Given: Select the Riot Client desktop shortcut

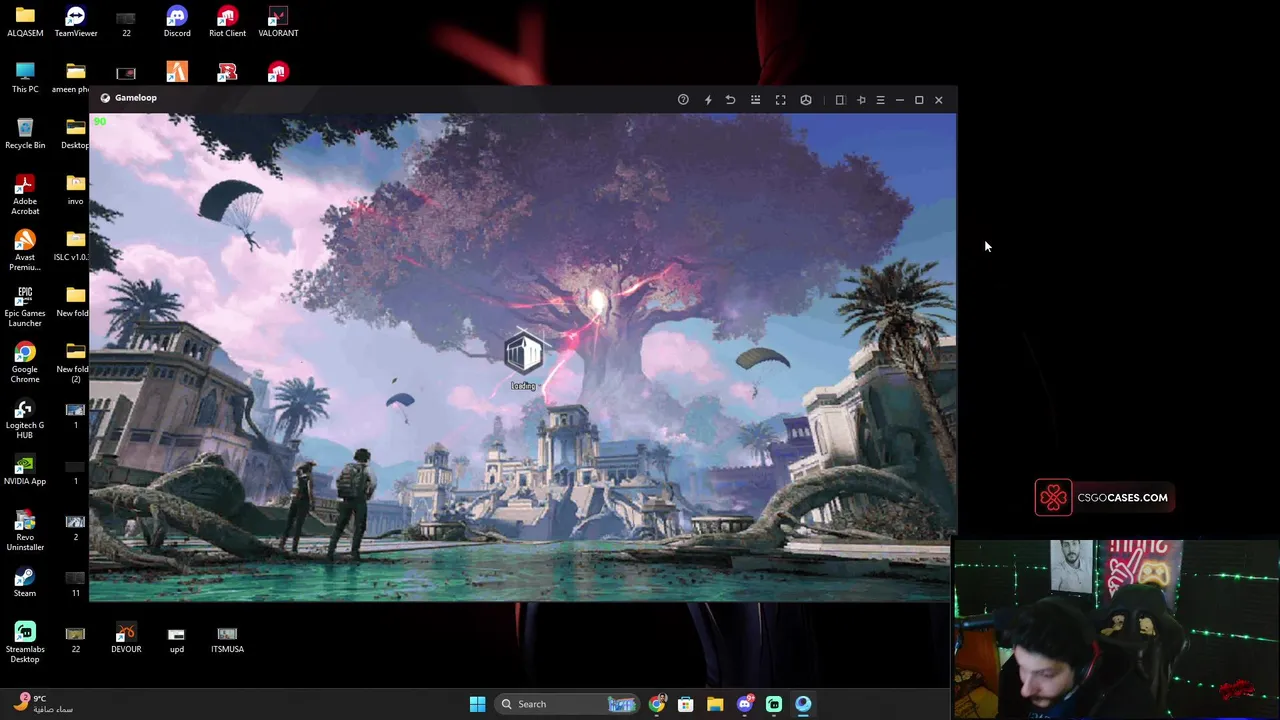Looking at the screenshot, I should pyautogui.click(x=227, y=22).
